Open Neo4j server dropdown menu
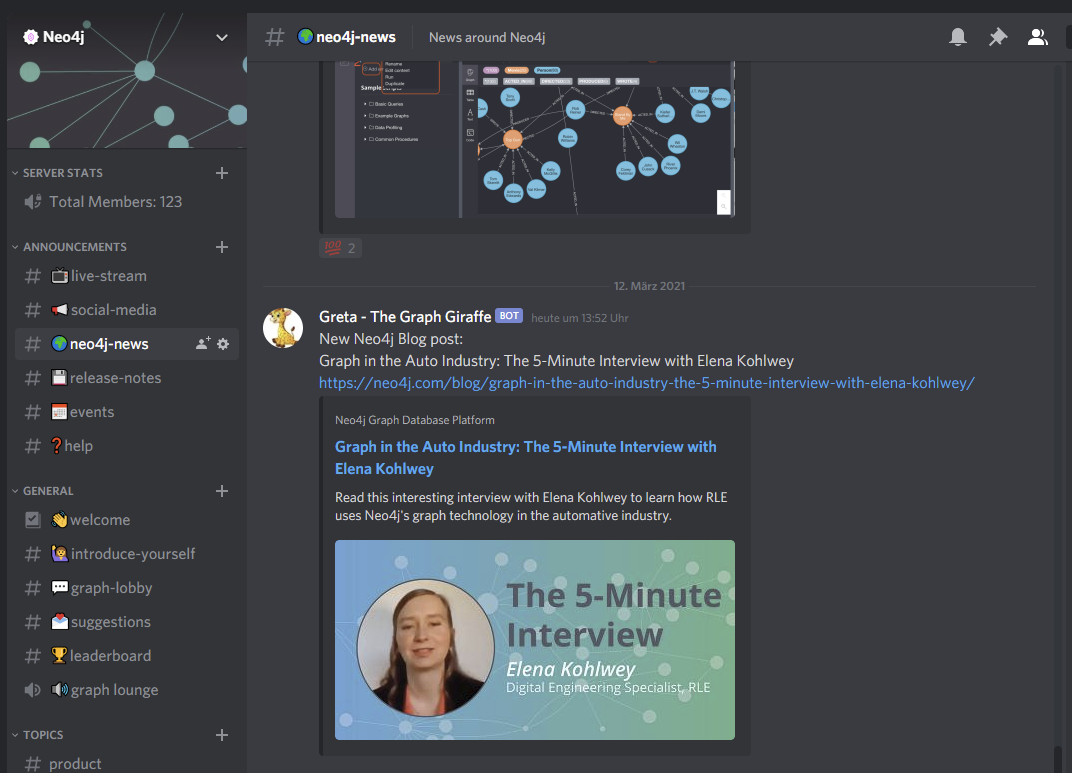This screenshot has height=773, width=1072. (222, 38)
